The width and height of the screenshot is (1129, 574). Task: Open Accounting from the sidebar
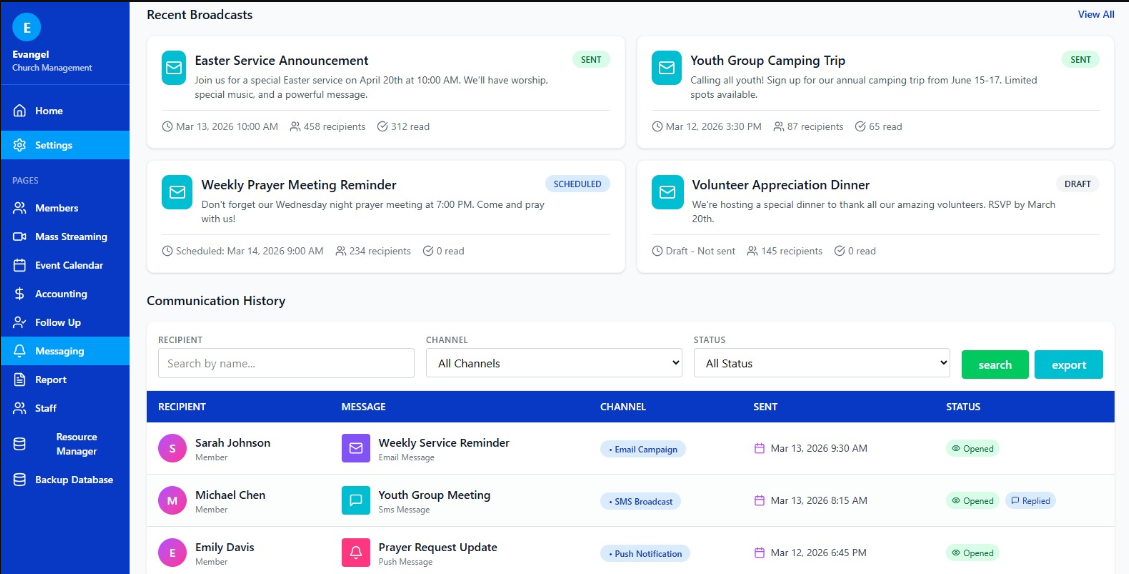(x=61, y=294)
